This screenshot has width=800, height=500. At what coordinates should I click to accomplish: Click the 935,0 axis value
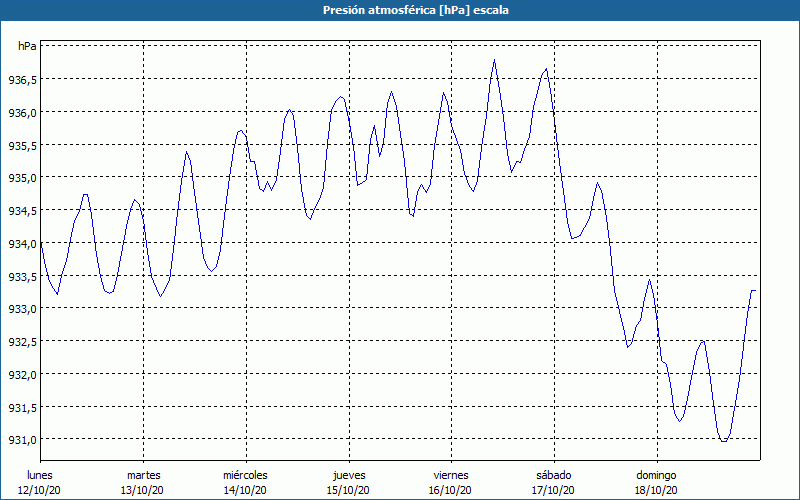pos(22,178)
